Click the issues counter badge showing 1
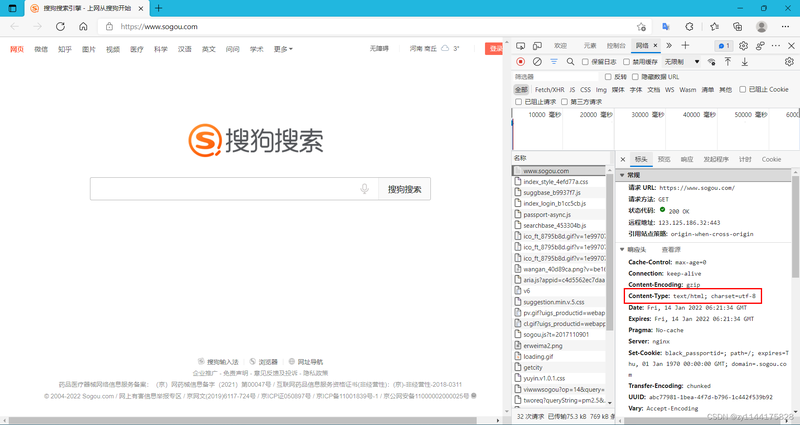This screenshot has width=800, height=425. (724, 46)
